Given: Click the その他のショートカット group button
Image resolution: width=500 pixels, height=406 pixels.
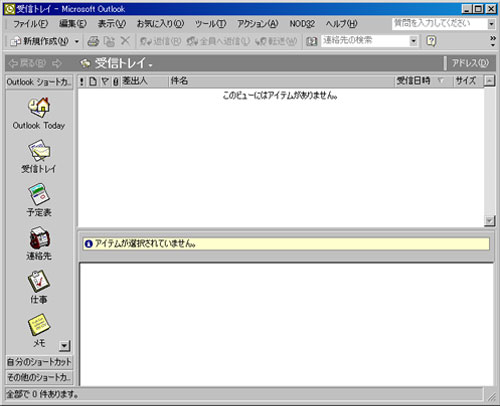Looking at the screenshot, I should coord(39,377).
